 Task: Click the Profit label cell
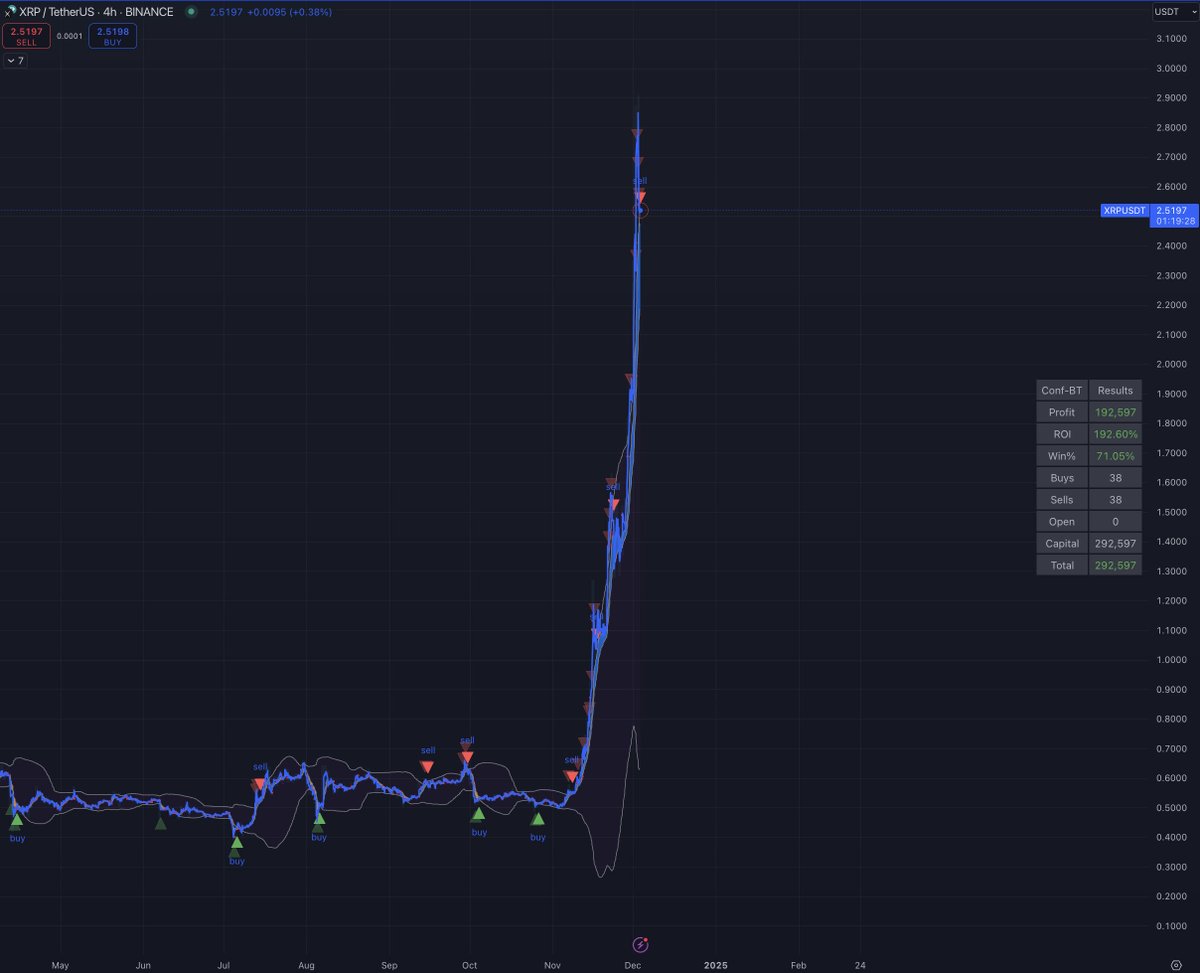(1062, 412)
